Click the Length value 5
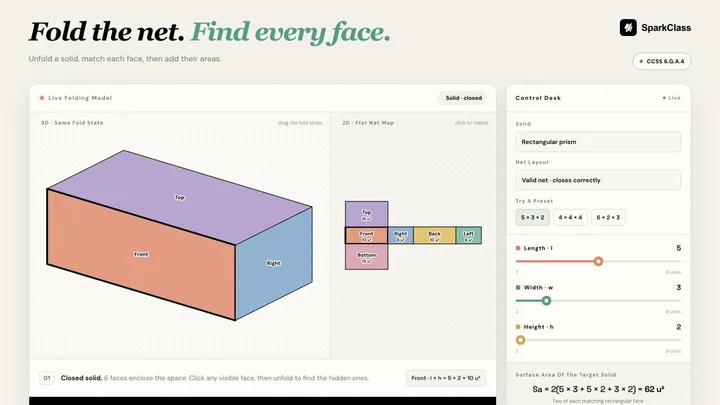 click(678, 248)
